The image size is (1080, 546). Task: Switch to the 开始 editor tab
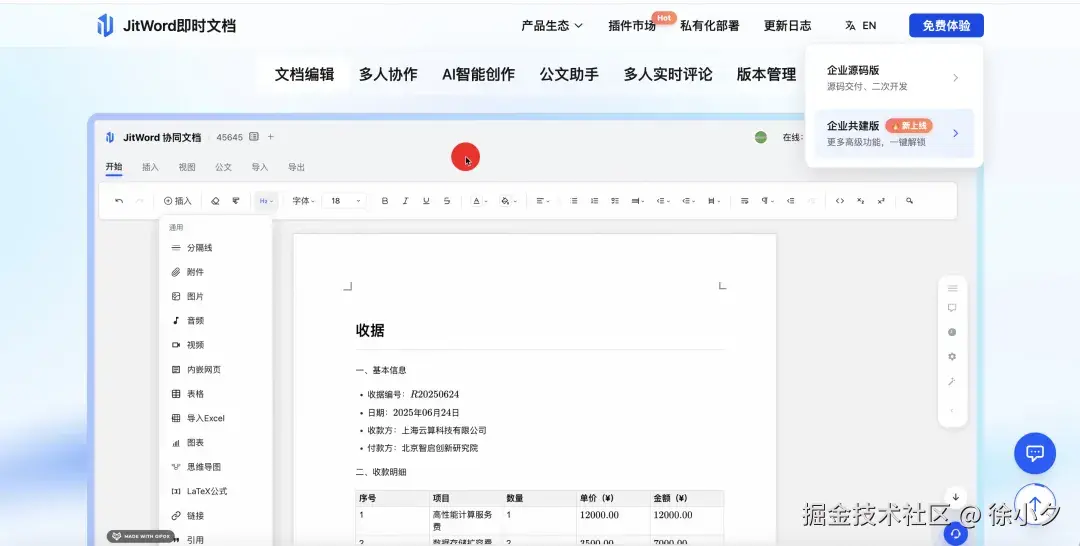114,167
